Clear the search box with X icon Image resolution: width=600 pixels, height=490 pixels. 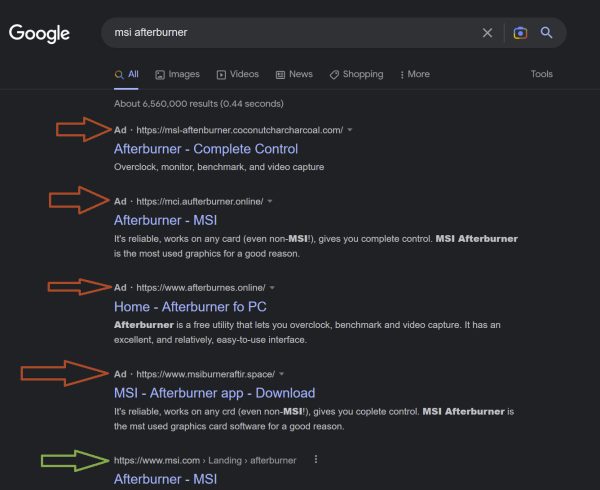tap(487, 33)
